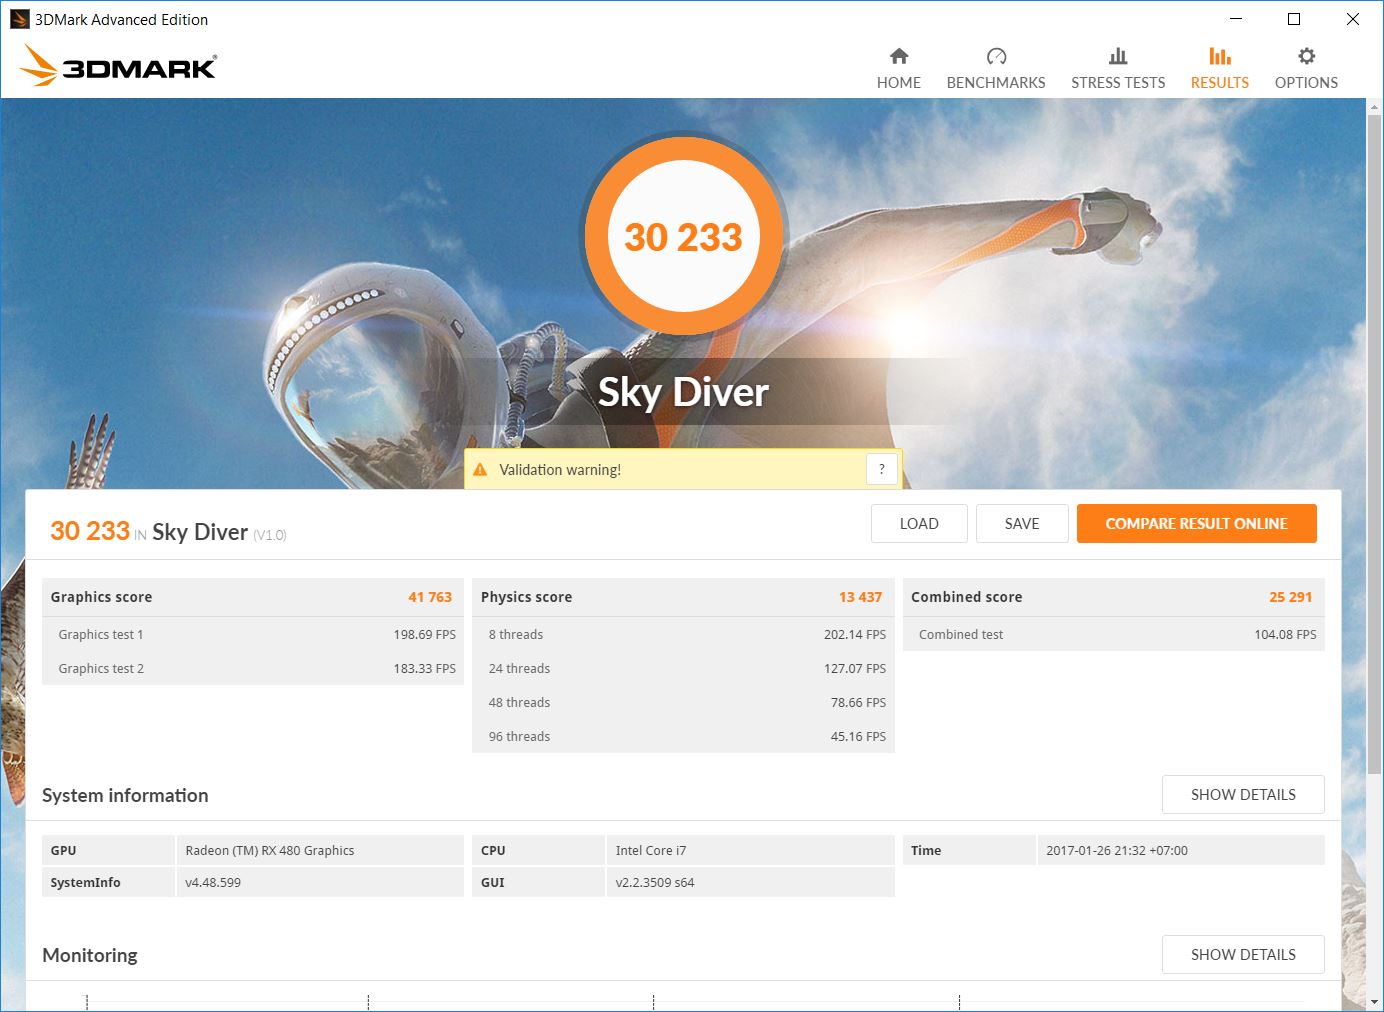Click the validation warning triangle icon

tap(480, 470)
